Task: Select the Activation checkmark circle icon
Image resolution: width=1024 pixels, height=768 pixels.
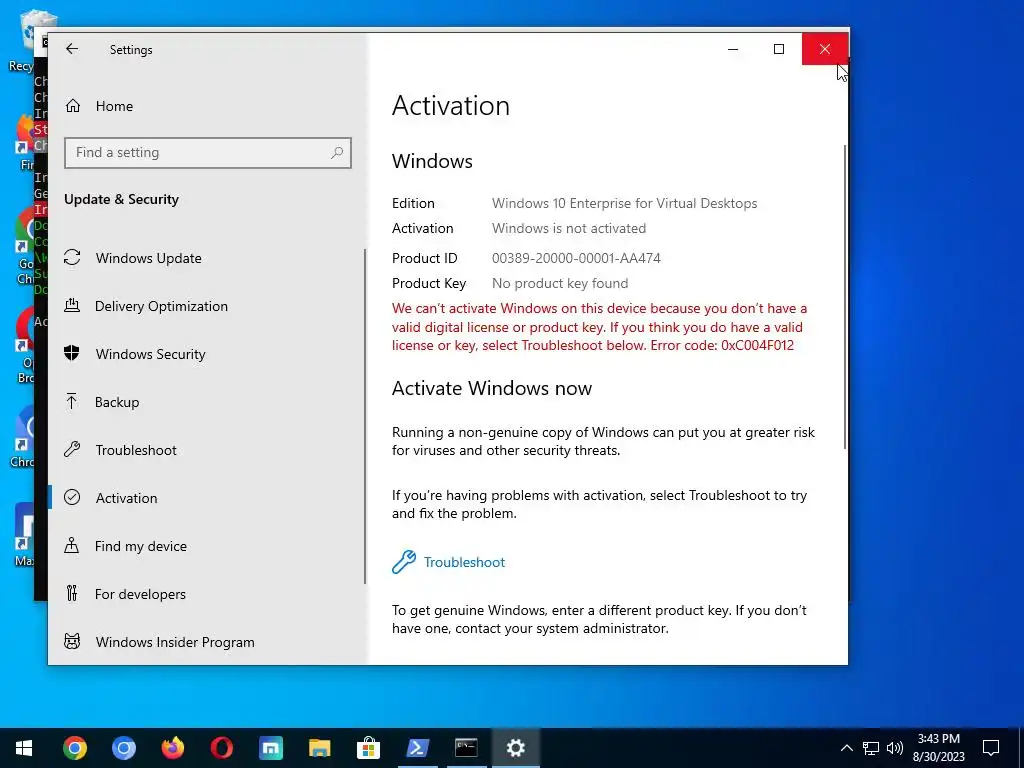Action: (72, 498)
